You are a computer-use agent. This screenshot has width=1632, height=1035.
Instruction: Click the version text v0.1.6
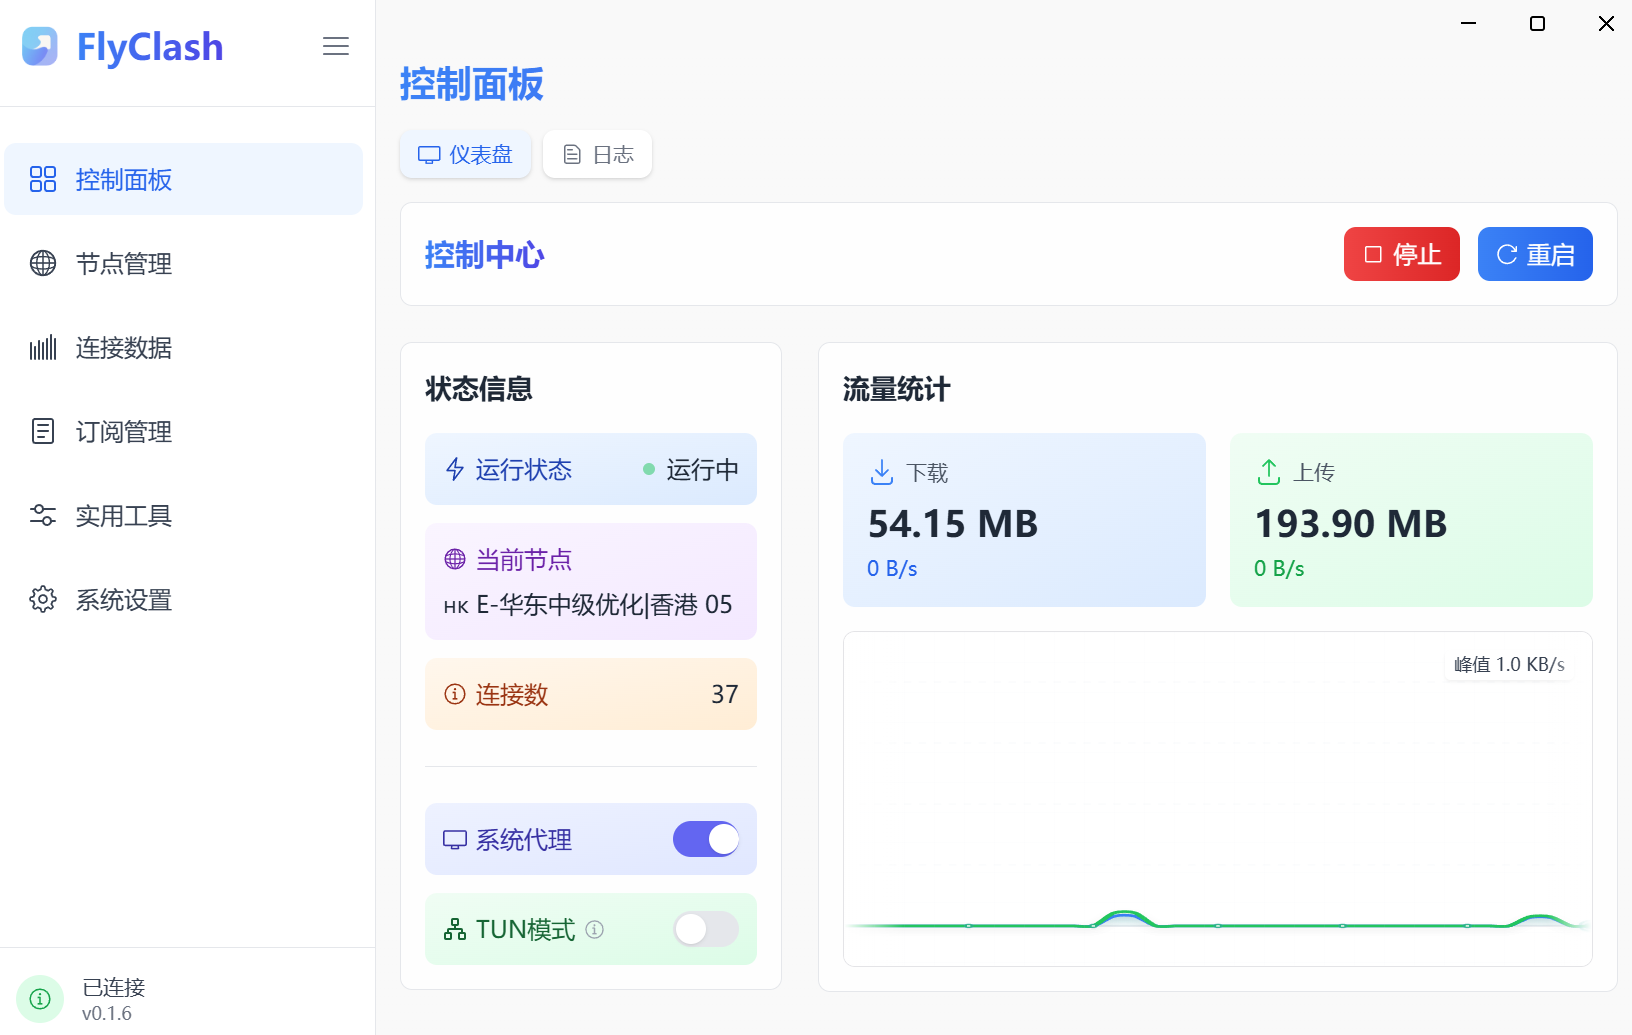[107, 1014]
